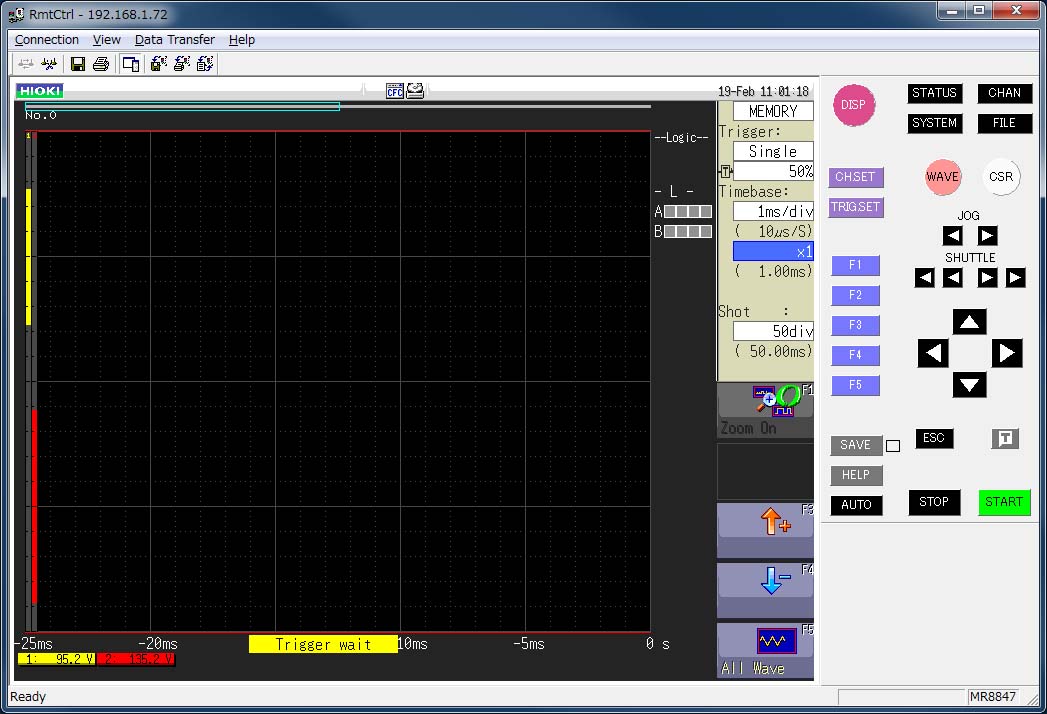Click the disconnect toolbar icon
This screenshot has width=1047, height=714.
click(49, 64)
